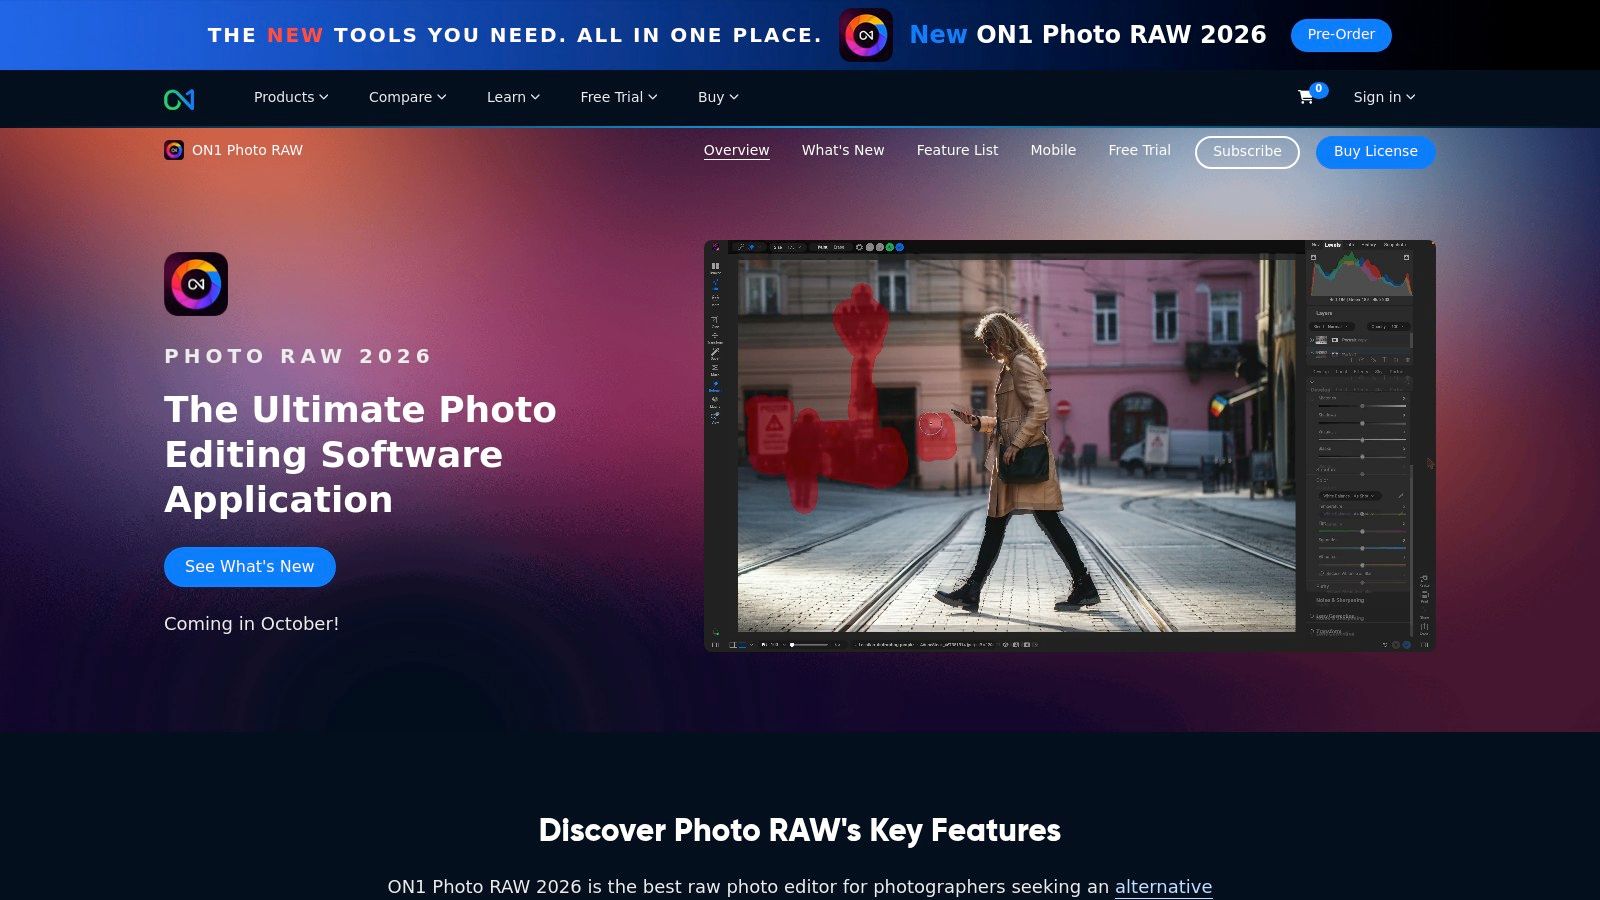
Task: Click the Photo RAW 2026 app icon above the heading
Action: click(x=197, y=283)
